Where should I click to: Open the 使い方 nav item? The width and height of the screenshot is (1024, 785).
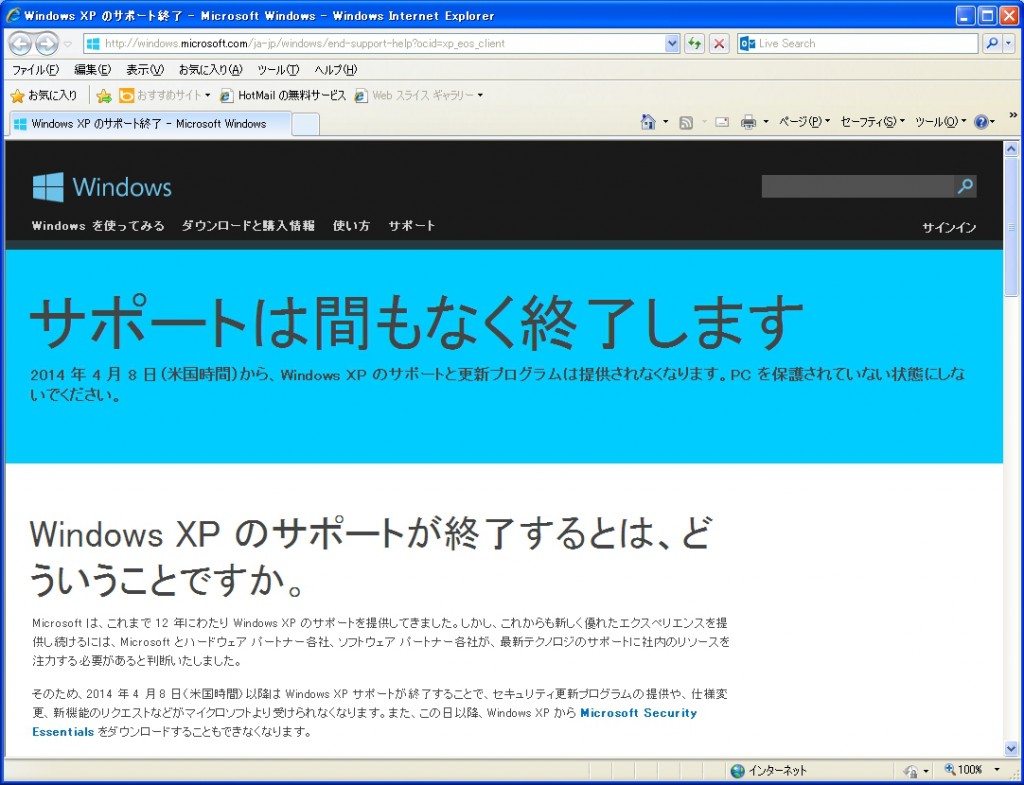(351, 226)
